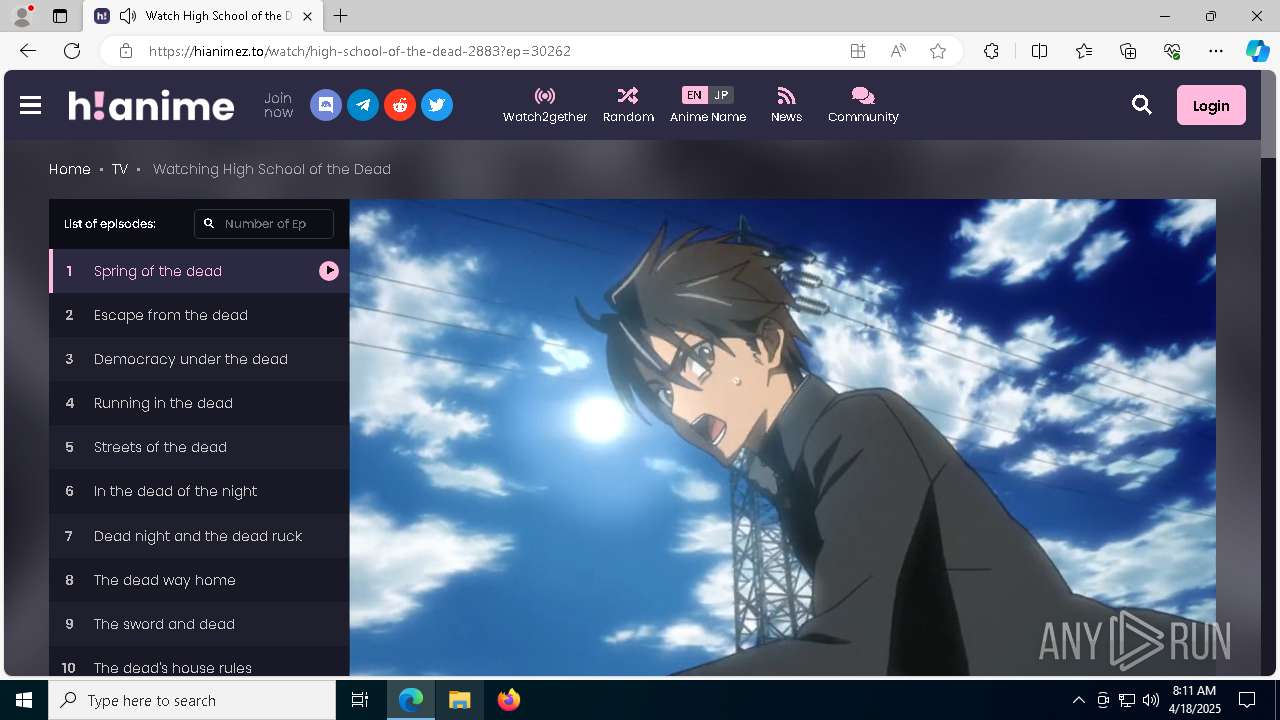
Task: Open Edge Settings and more menu
Action: tap(1216, 51)
